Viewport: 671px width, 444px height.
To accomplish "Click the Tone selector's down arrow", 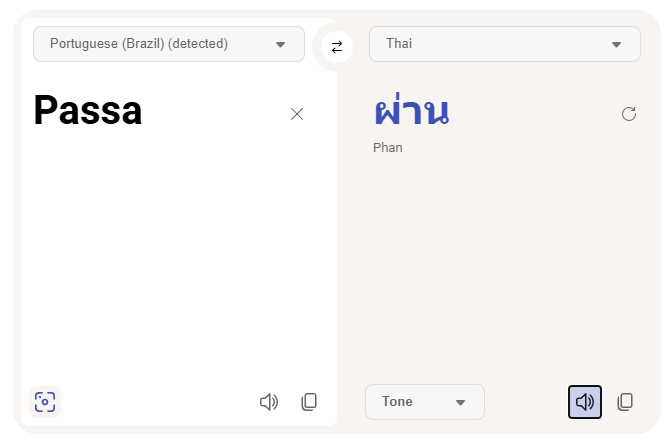I will coord(460,402).
